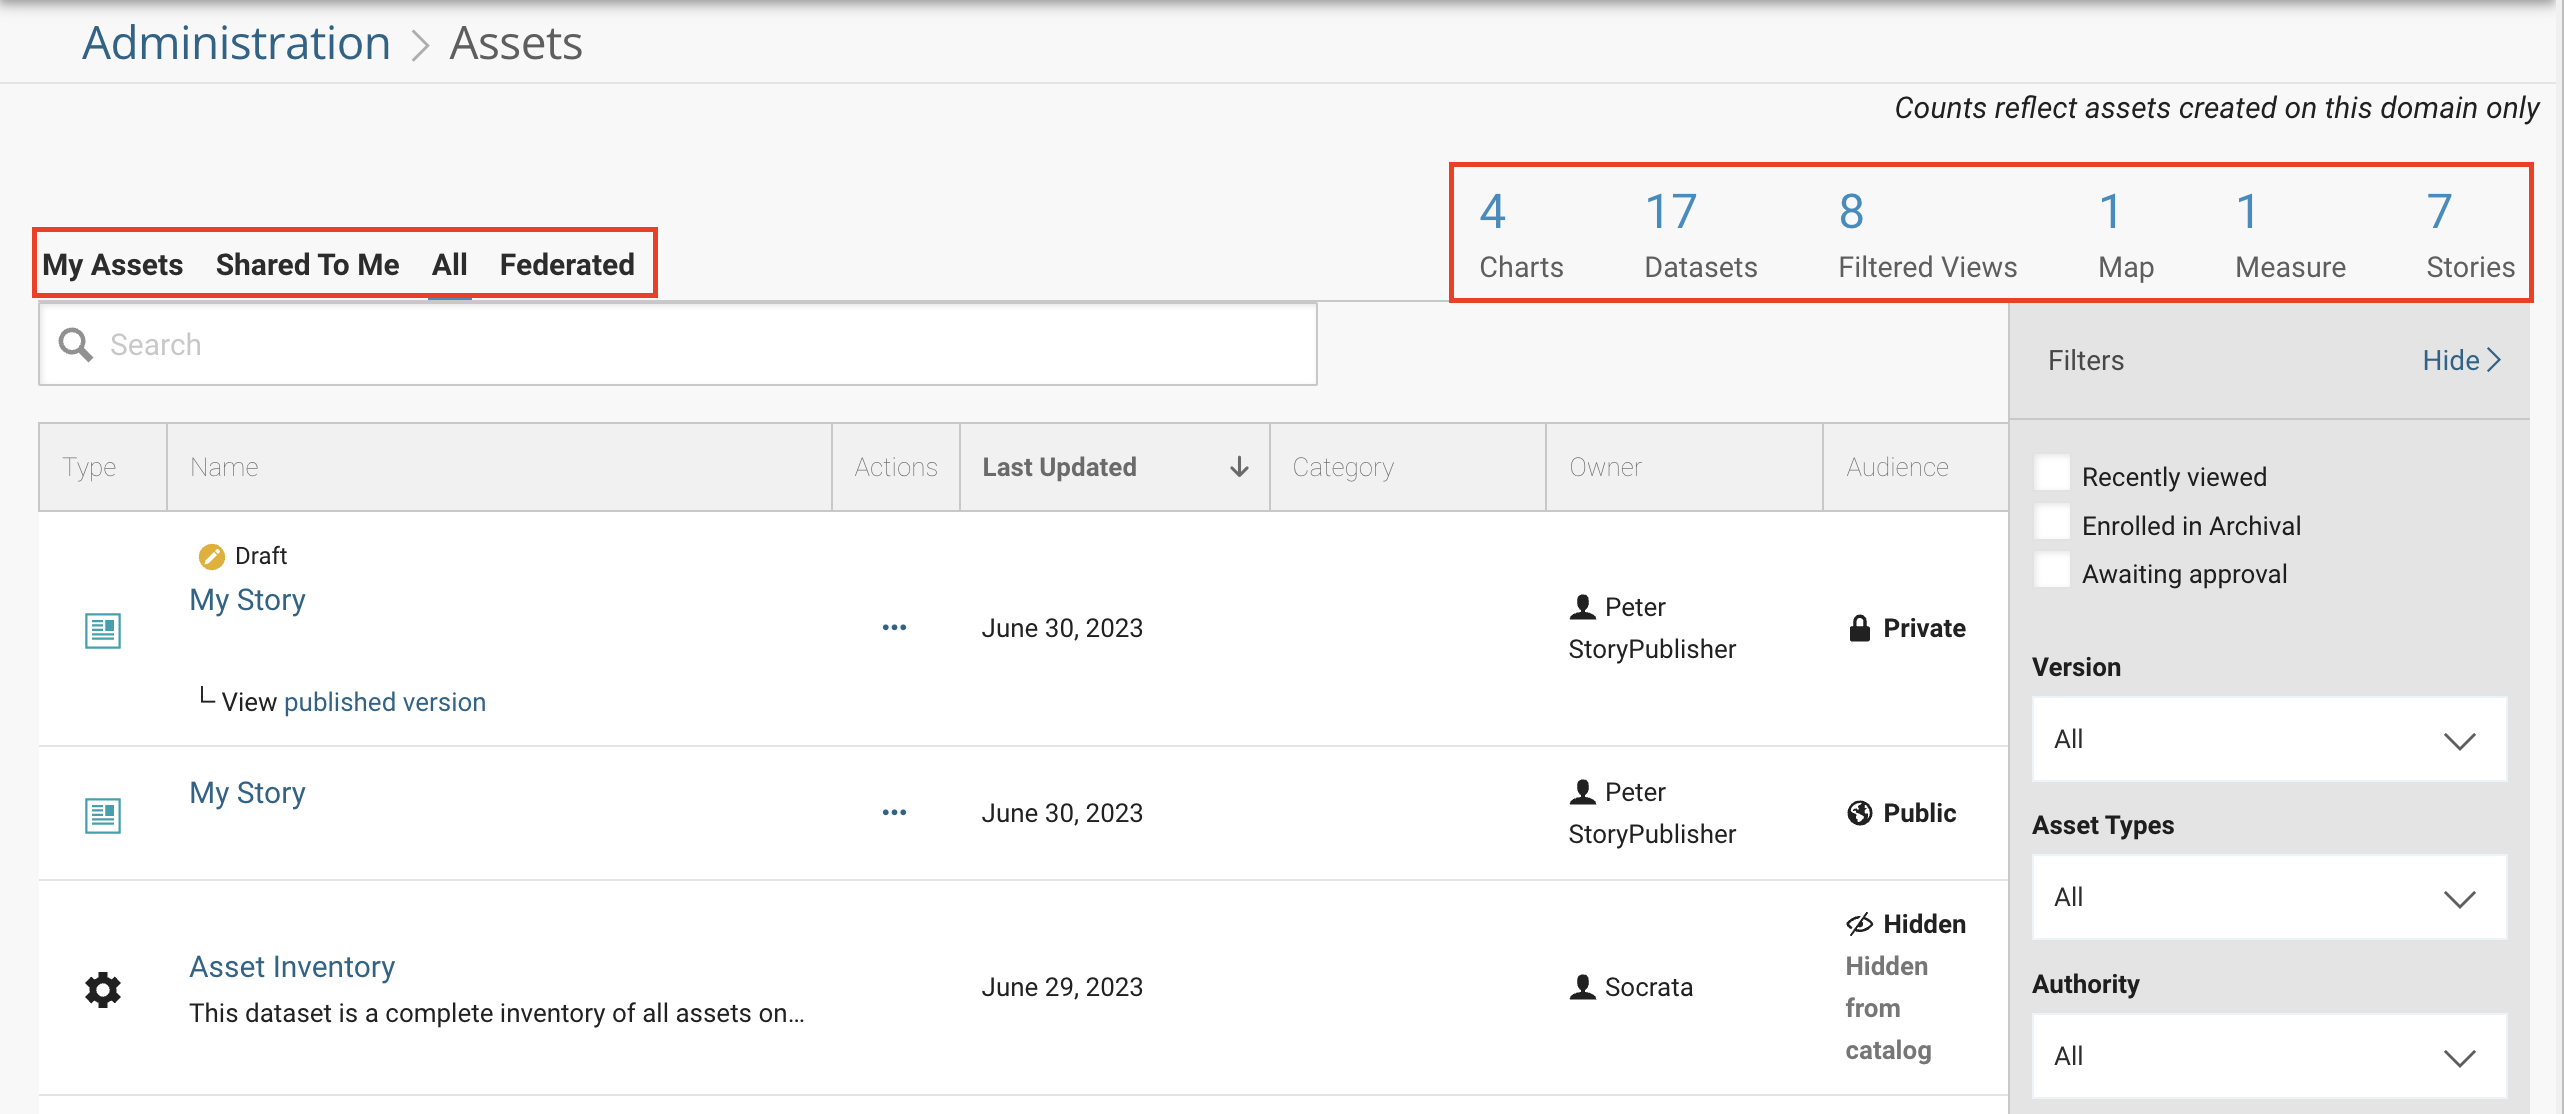Click the Public globe icon
Screen dimensions: 2564x1114
(1859, 813)
